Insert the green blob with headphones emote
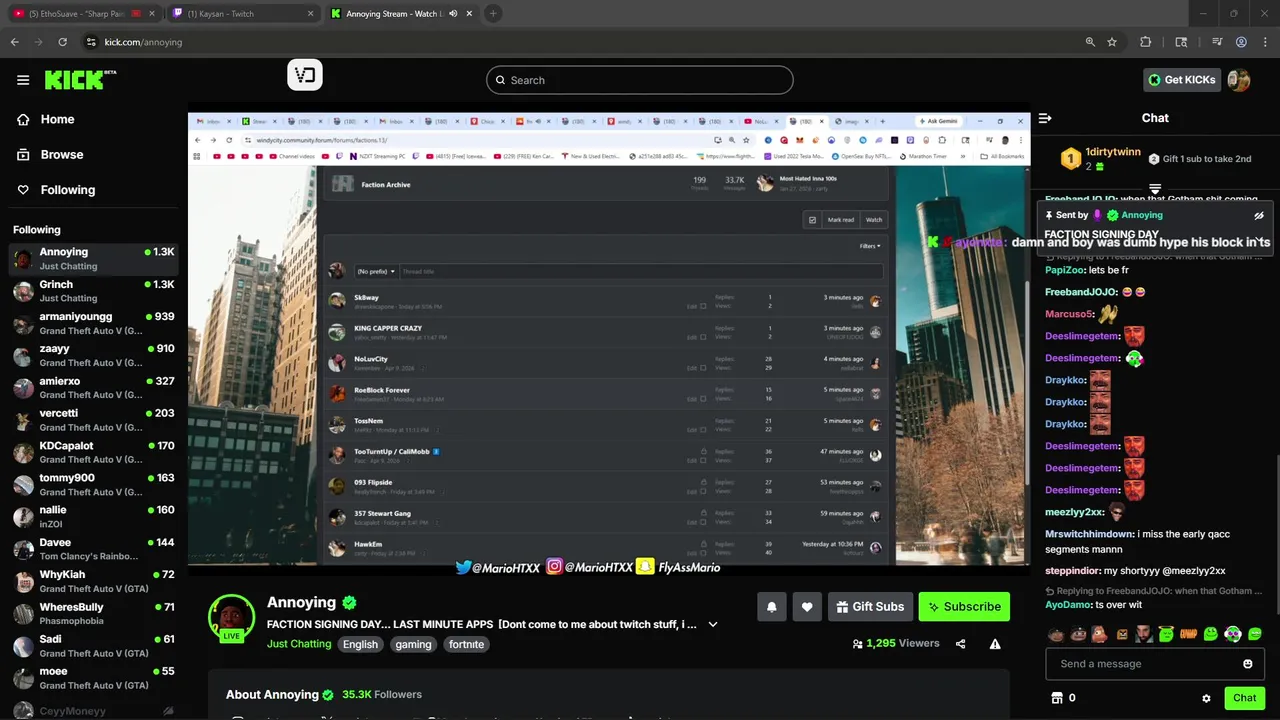 1233,634
